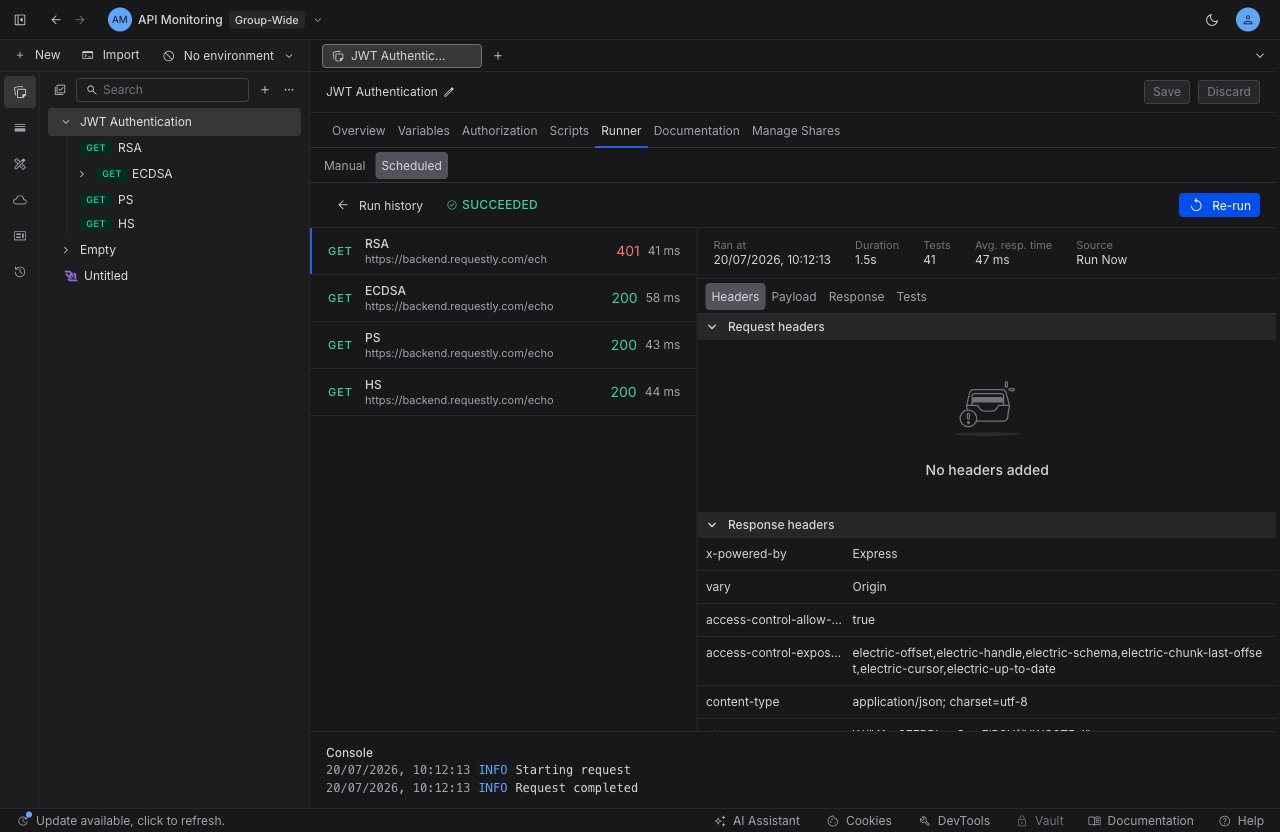Viewport: 1280px width, 832px height.
Task: Open the collections more options menu
Action: click(x=289, y=90)
